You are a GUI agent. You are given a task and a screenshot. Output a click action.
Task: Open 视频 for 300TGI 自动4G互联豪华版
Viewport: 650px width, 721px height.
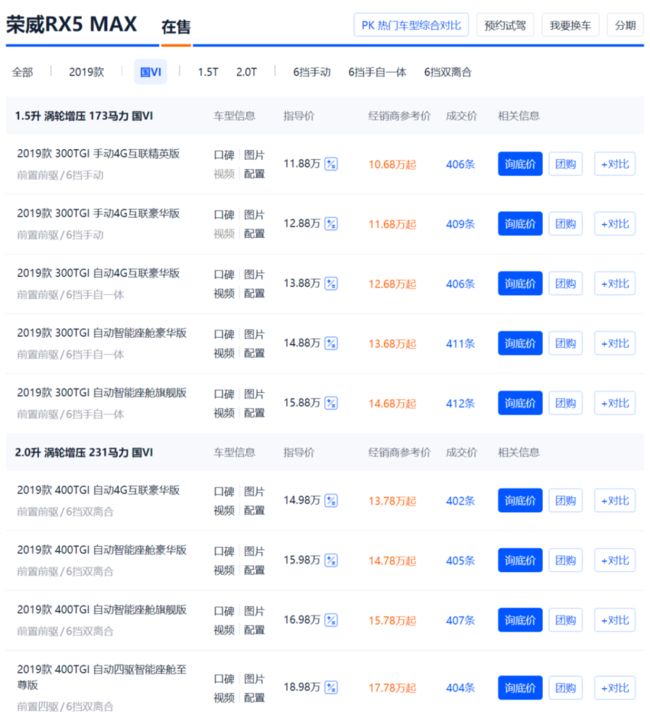coord(224,293)
